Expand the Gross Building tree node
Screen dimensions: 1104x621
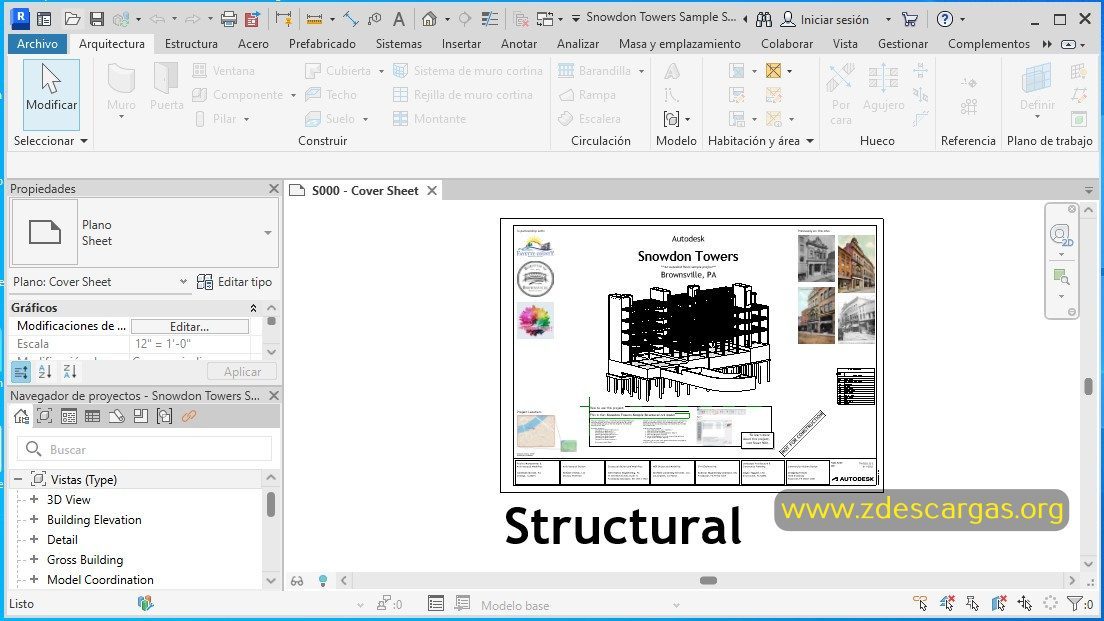[34, 560]
